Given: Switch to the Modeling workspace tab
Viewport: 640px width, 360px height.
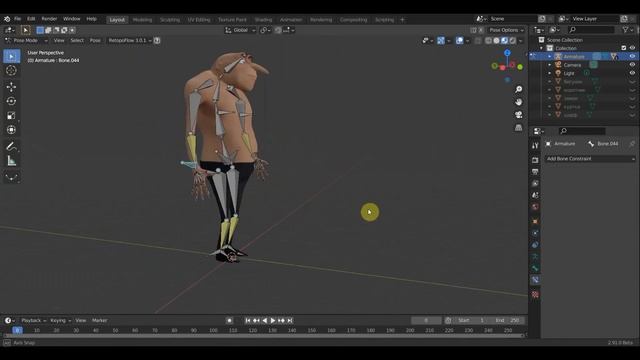Looking at the screenshot, I should click(x=142, y=20).
